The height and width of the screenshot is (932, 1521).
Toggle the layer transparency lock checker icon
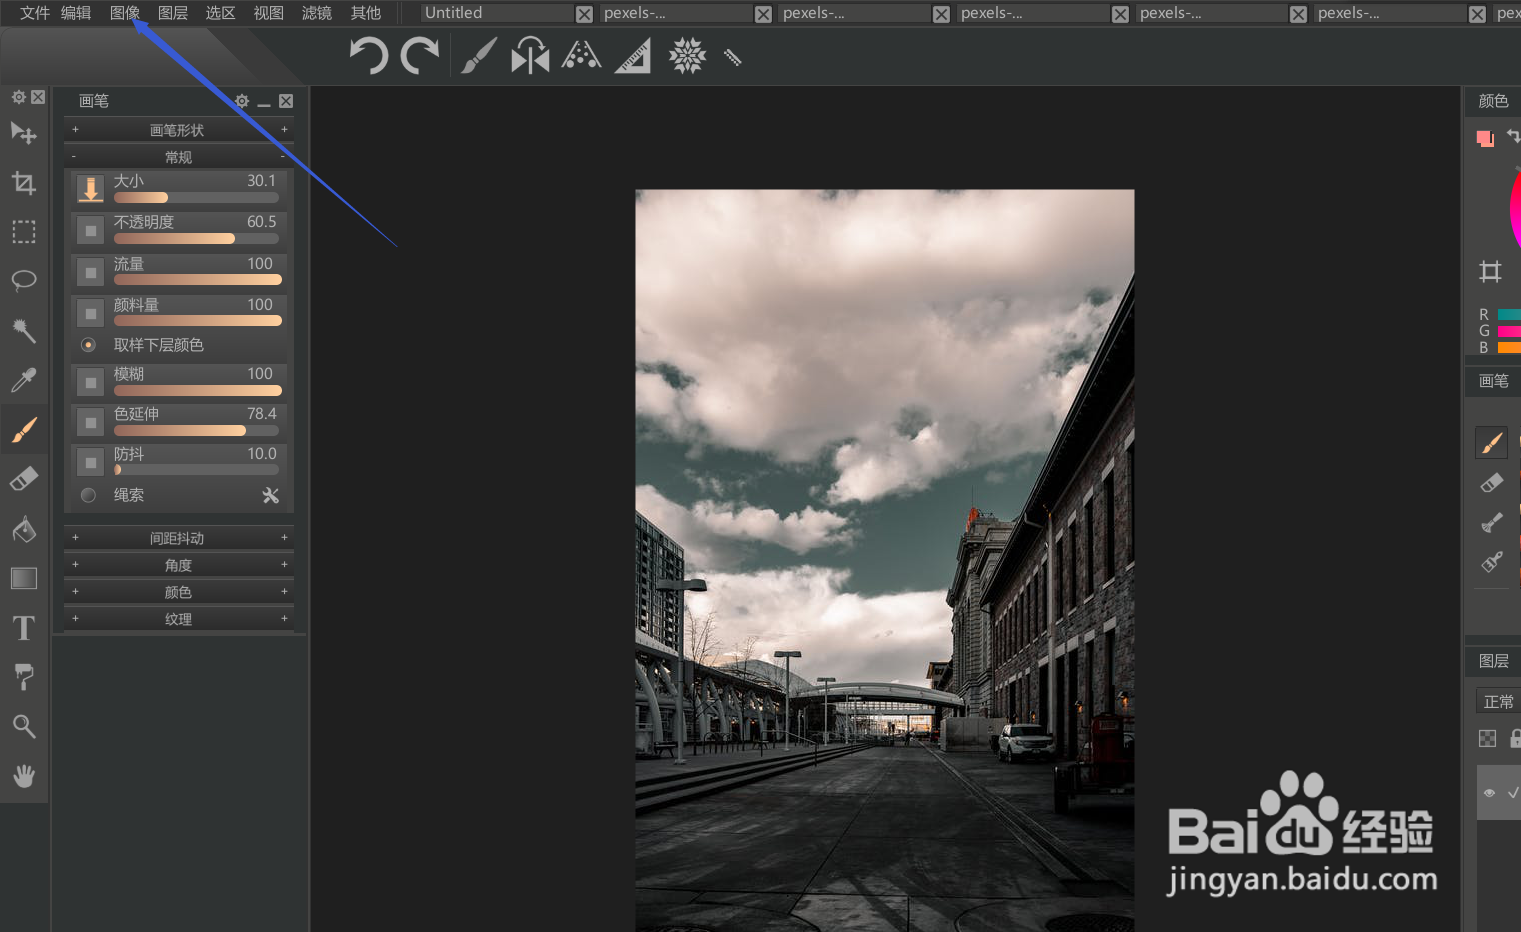click(x=1488, y=739)
